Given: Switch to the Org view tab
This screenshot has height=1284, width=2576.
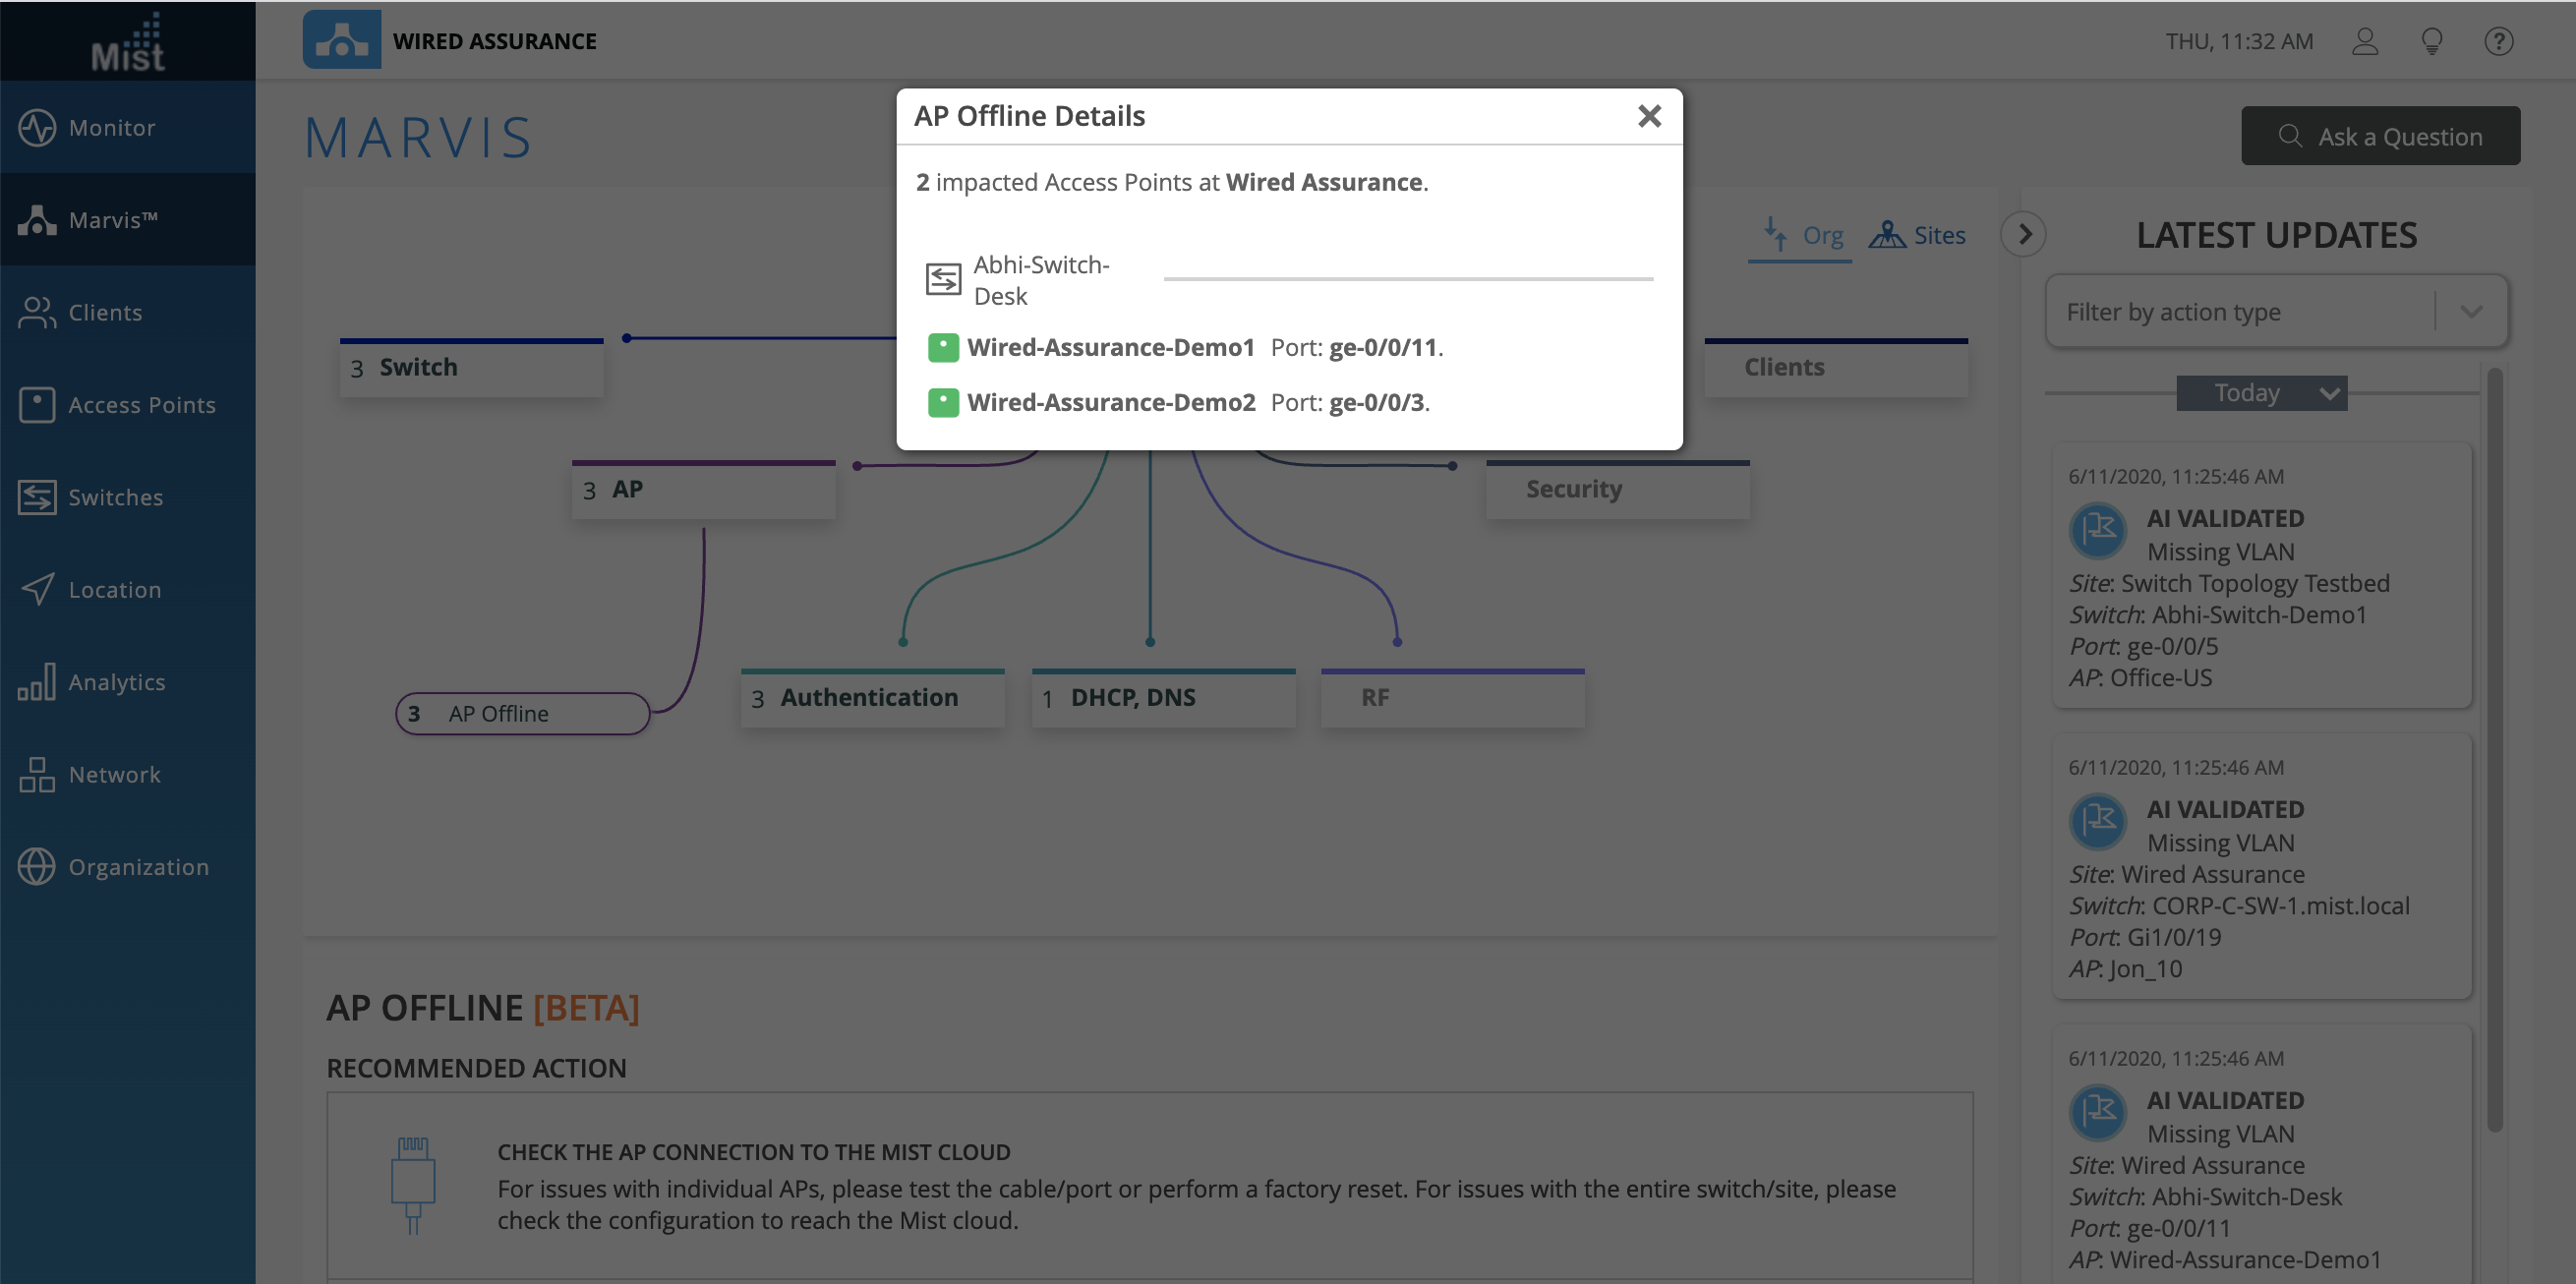Looking at the screenshot, I should pos(1801,236).
